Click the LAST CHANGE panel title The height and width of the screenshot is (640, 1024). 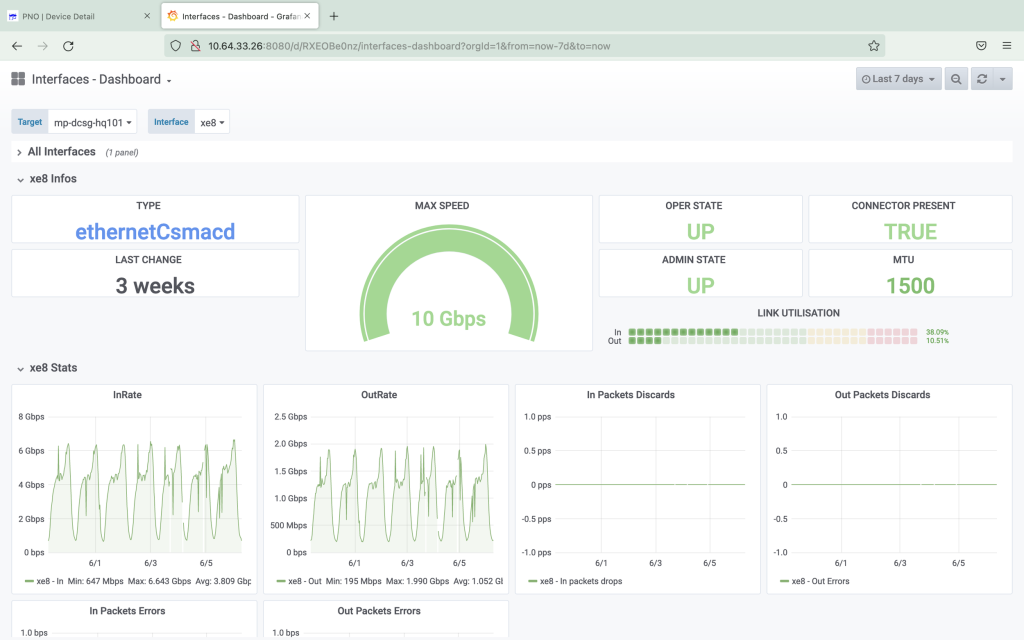(x=148, y=260)
